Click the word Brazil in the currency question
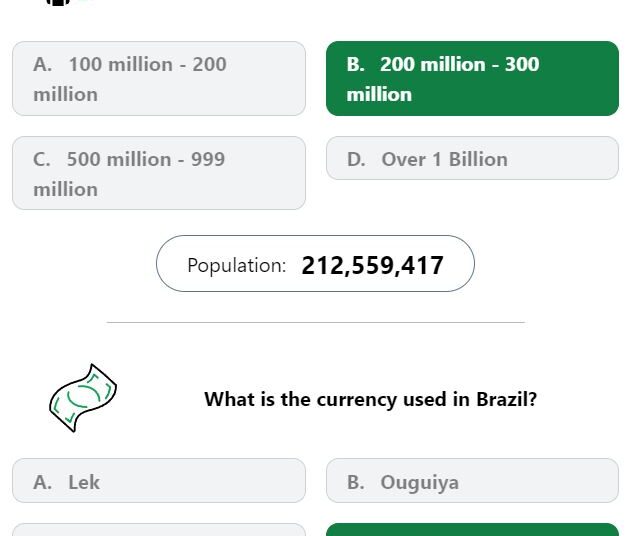 [506, 399]
